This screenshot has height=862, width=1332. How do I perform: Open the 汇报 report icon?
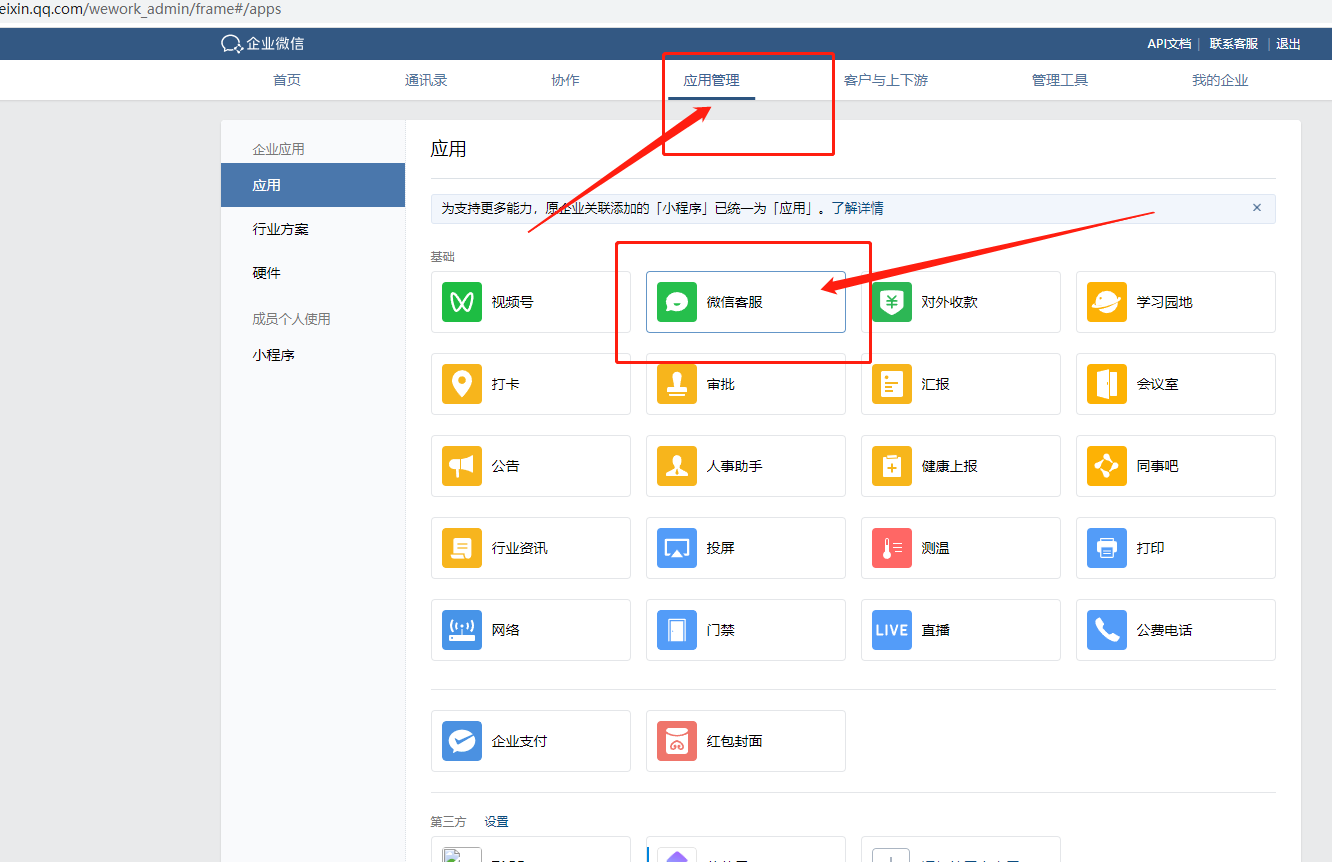892,384
